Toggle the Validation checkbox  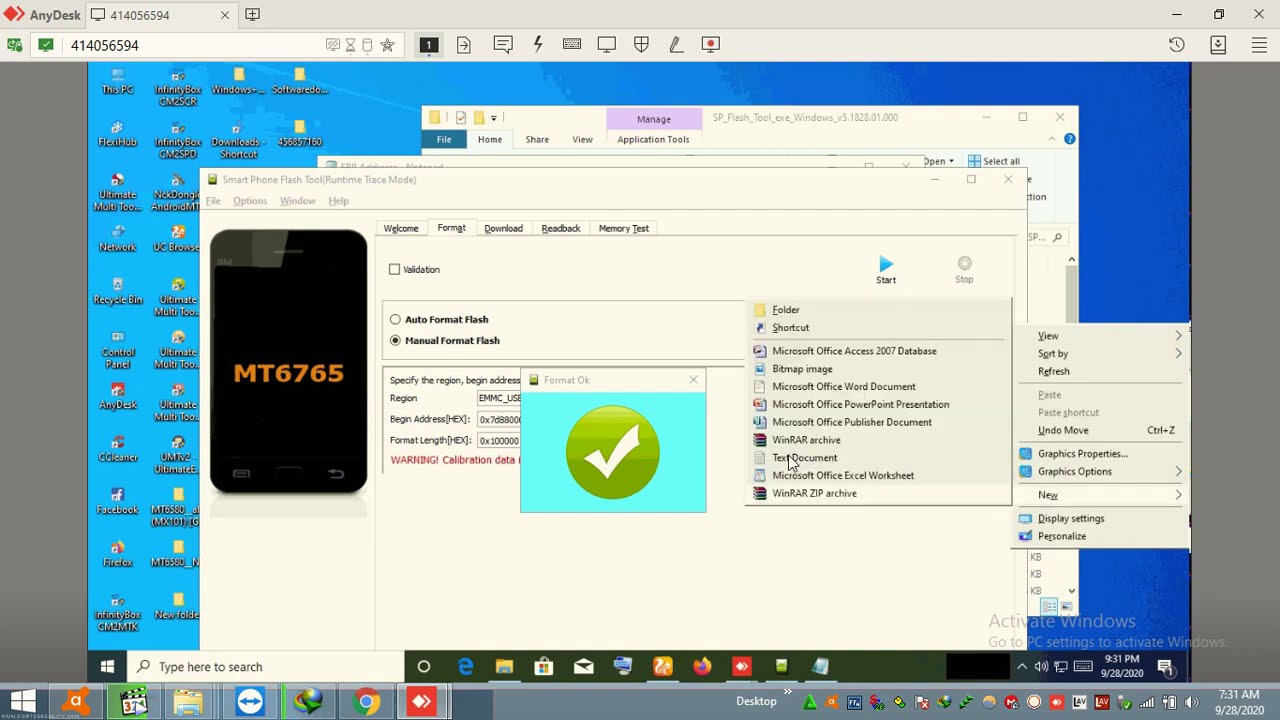tap(395, 269)
